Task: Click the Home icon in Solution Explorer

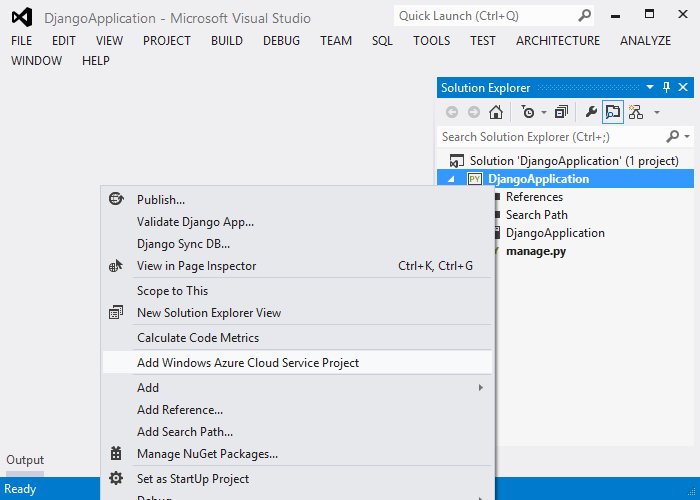Action: (x=496, y=112)
